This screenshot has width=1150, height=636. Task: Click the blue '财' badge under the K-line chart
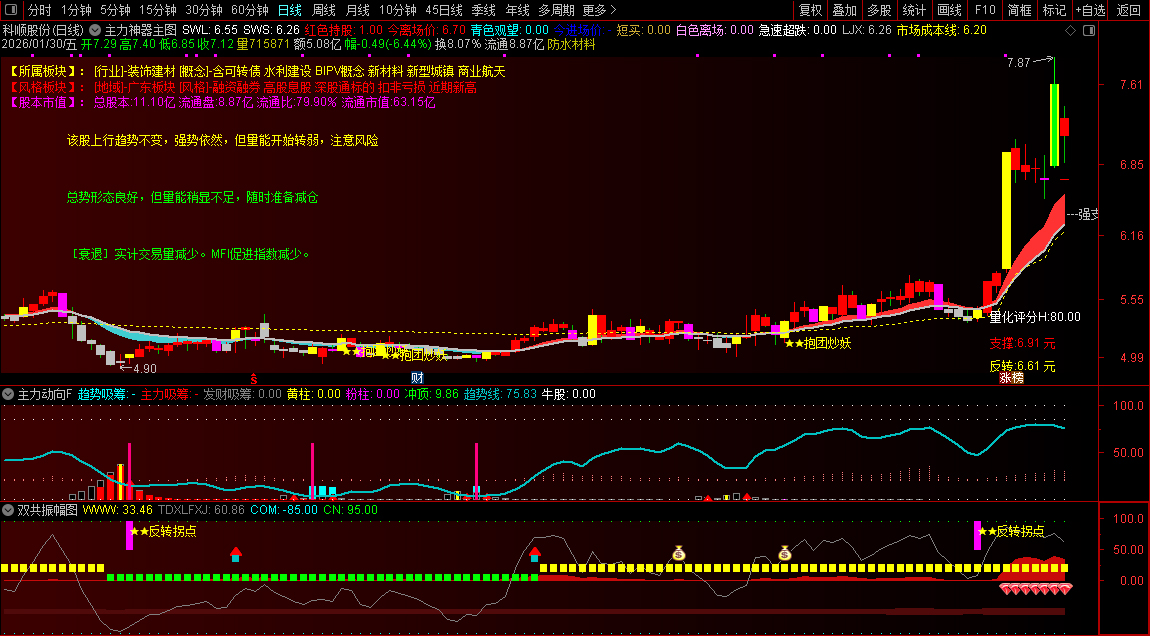[x=418, y=378]
